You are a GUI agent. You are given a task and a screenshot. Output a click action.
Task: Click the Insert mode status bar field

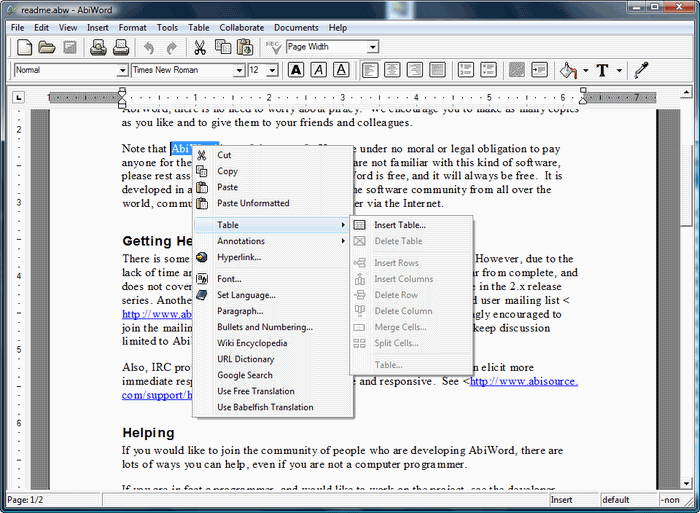(574, 500)
